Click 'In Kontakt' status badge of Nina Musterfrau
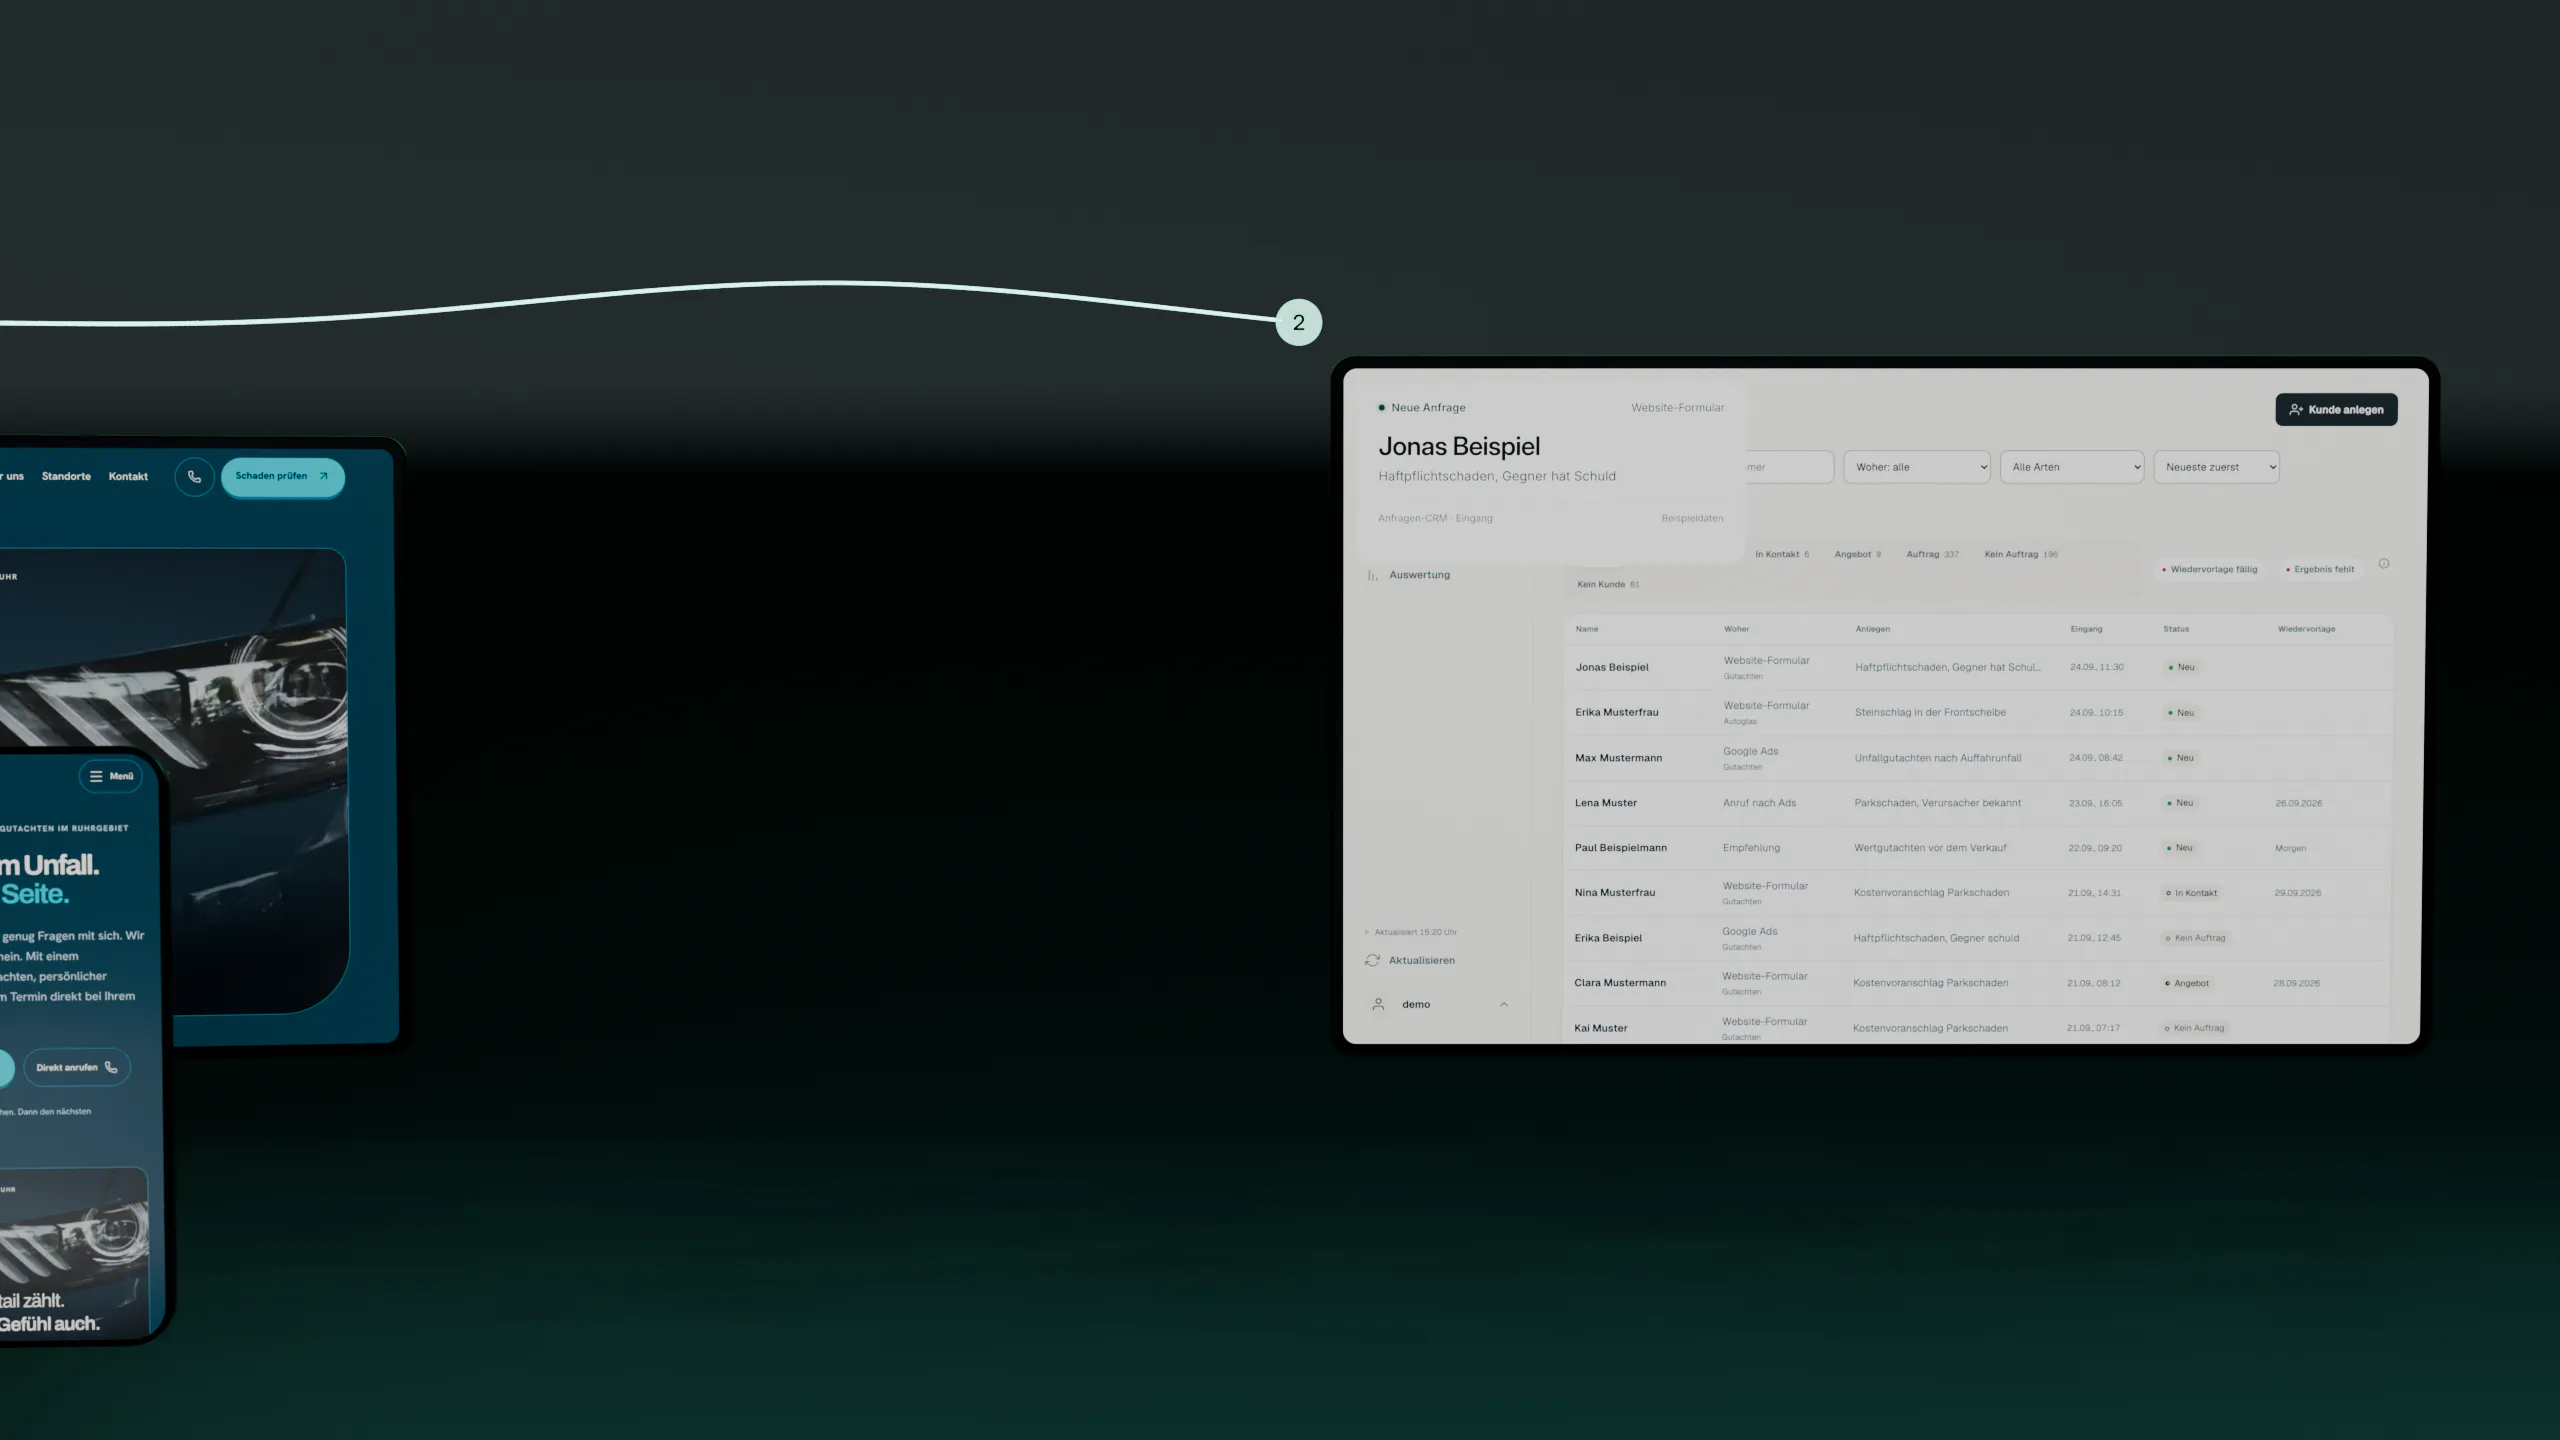 click(x=2191, y=893)
